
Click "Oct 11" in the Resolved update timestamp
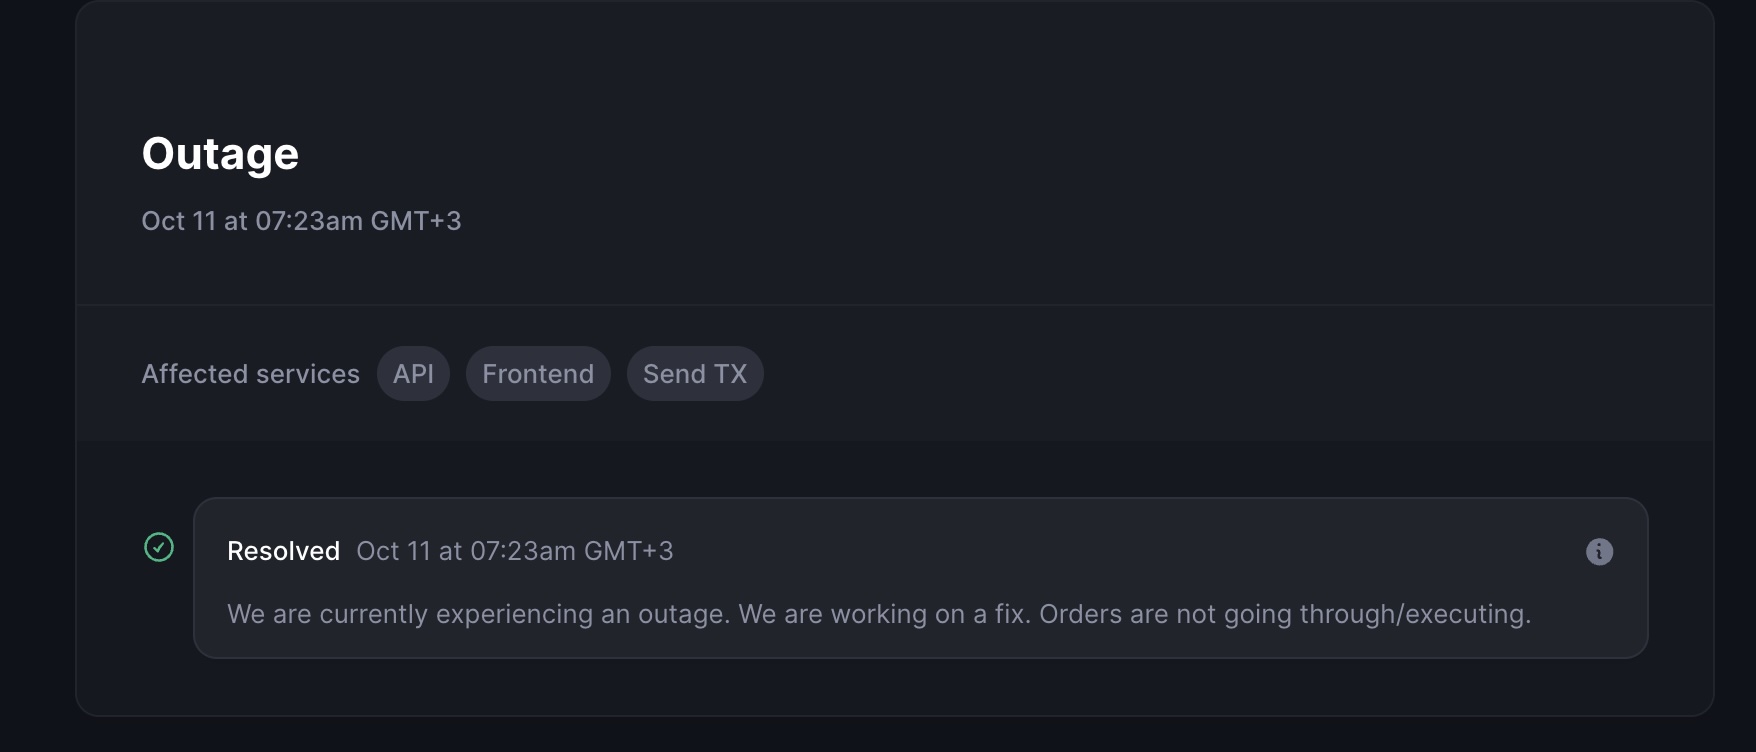(x=393, y=551)
